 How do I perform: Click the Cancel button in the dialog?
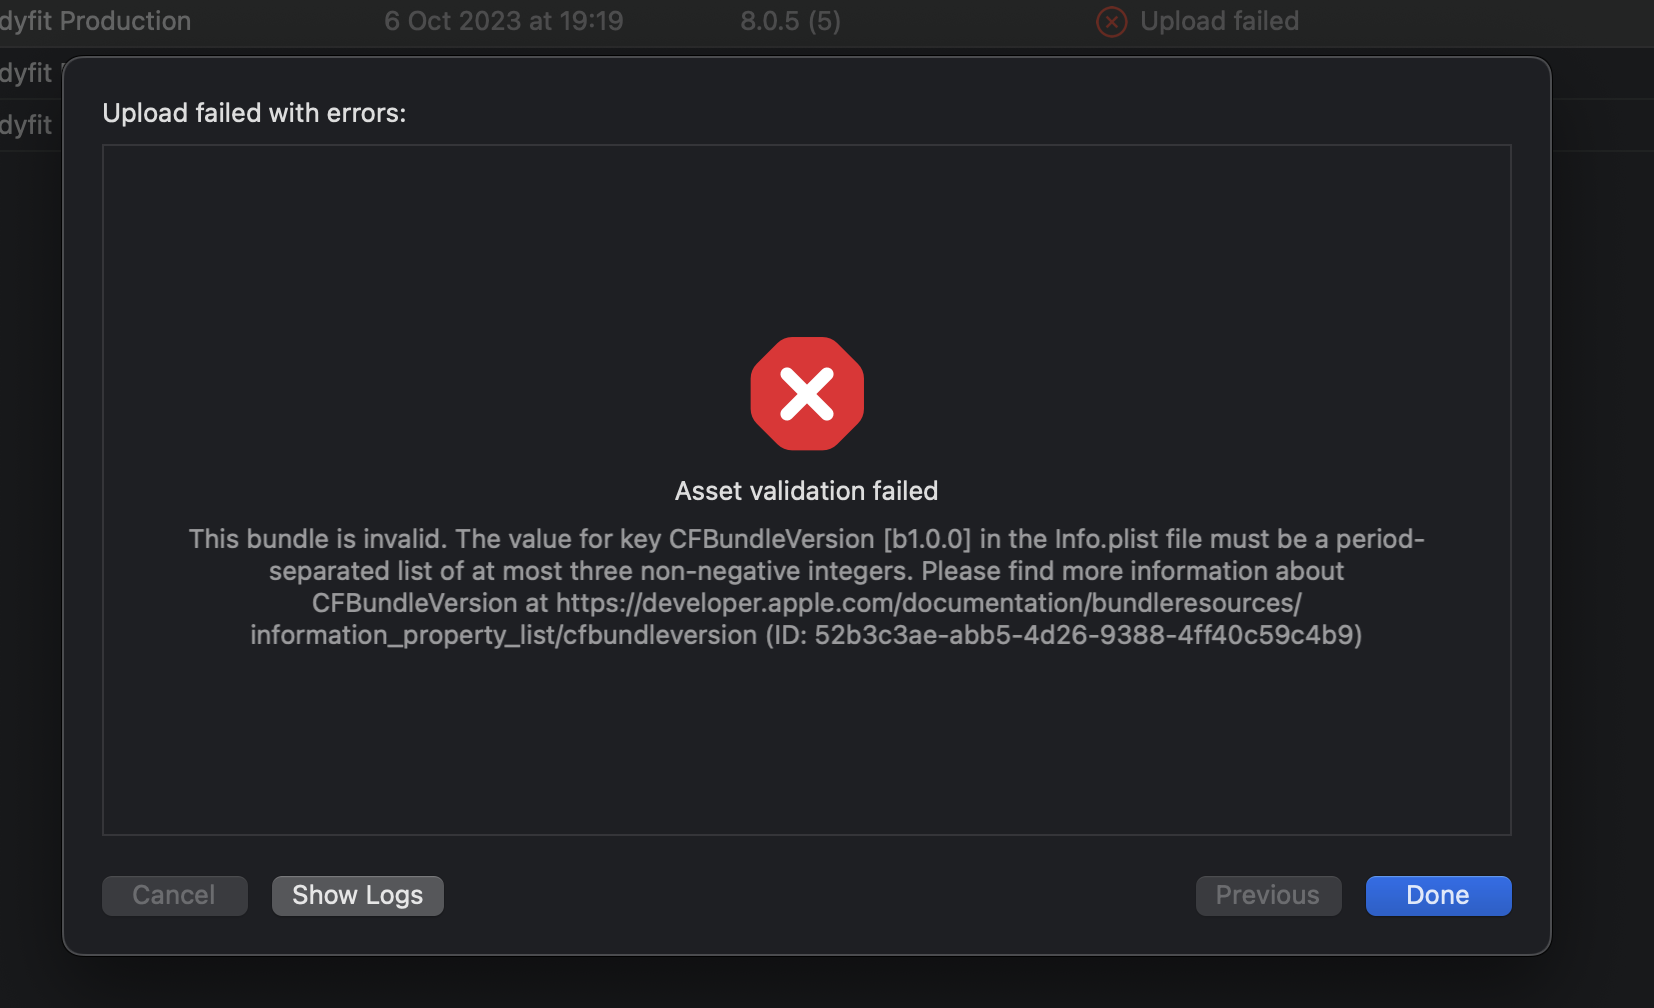point(174,895)
